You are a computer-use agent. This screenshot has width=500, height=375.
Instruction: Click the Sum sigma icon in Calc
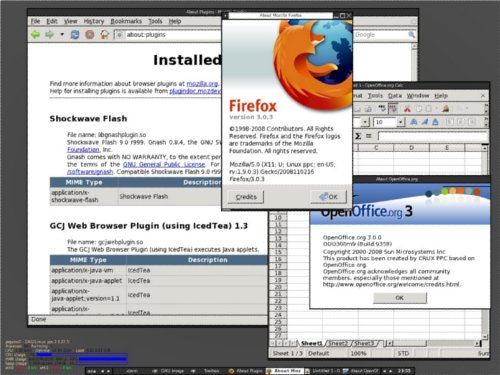358,136
